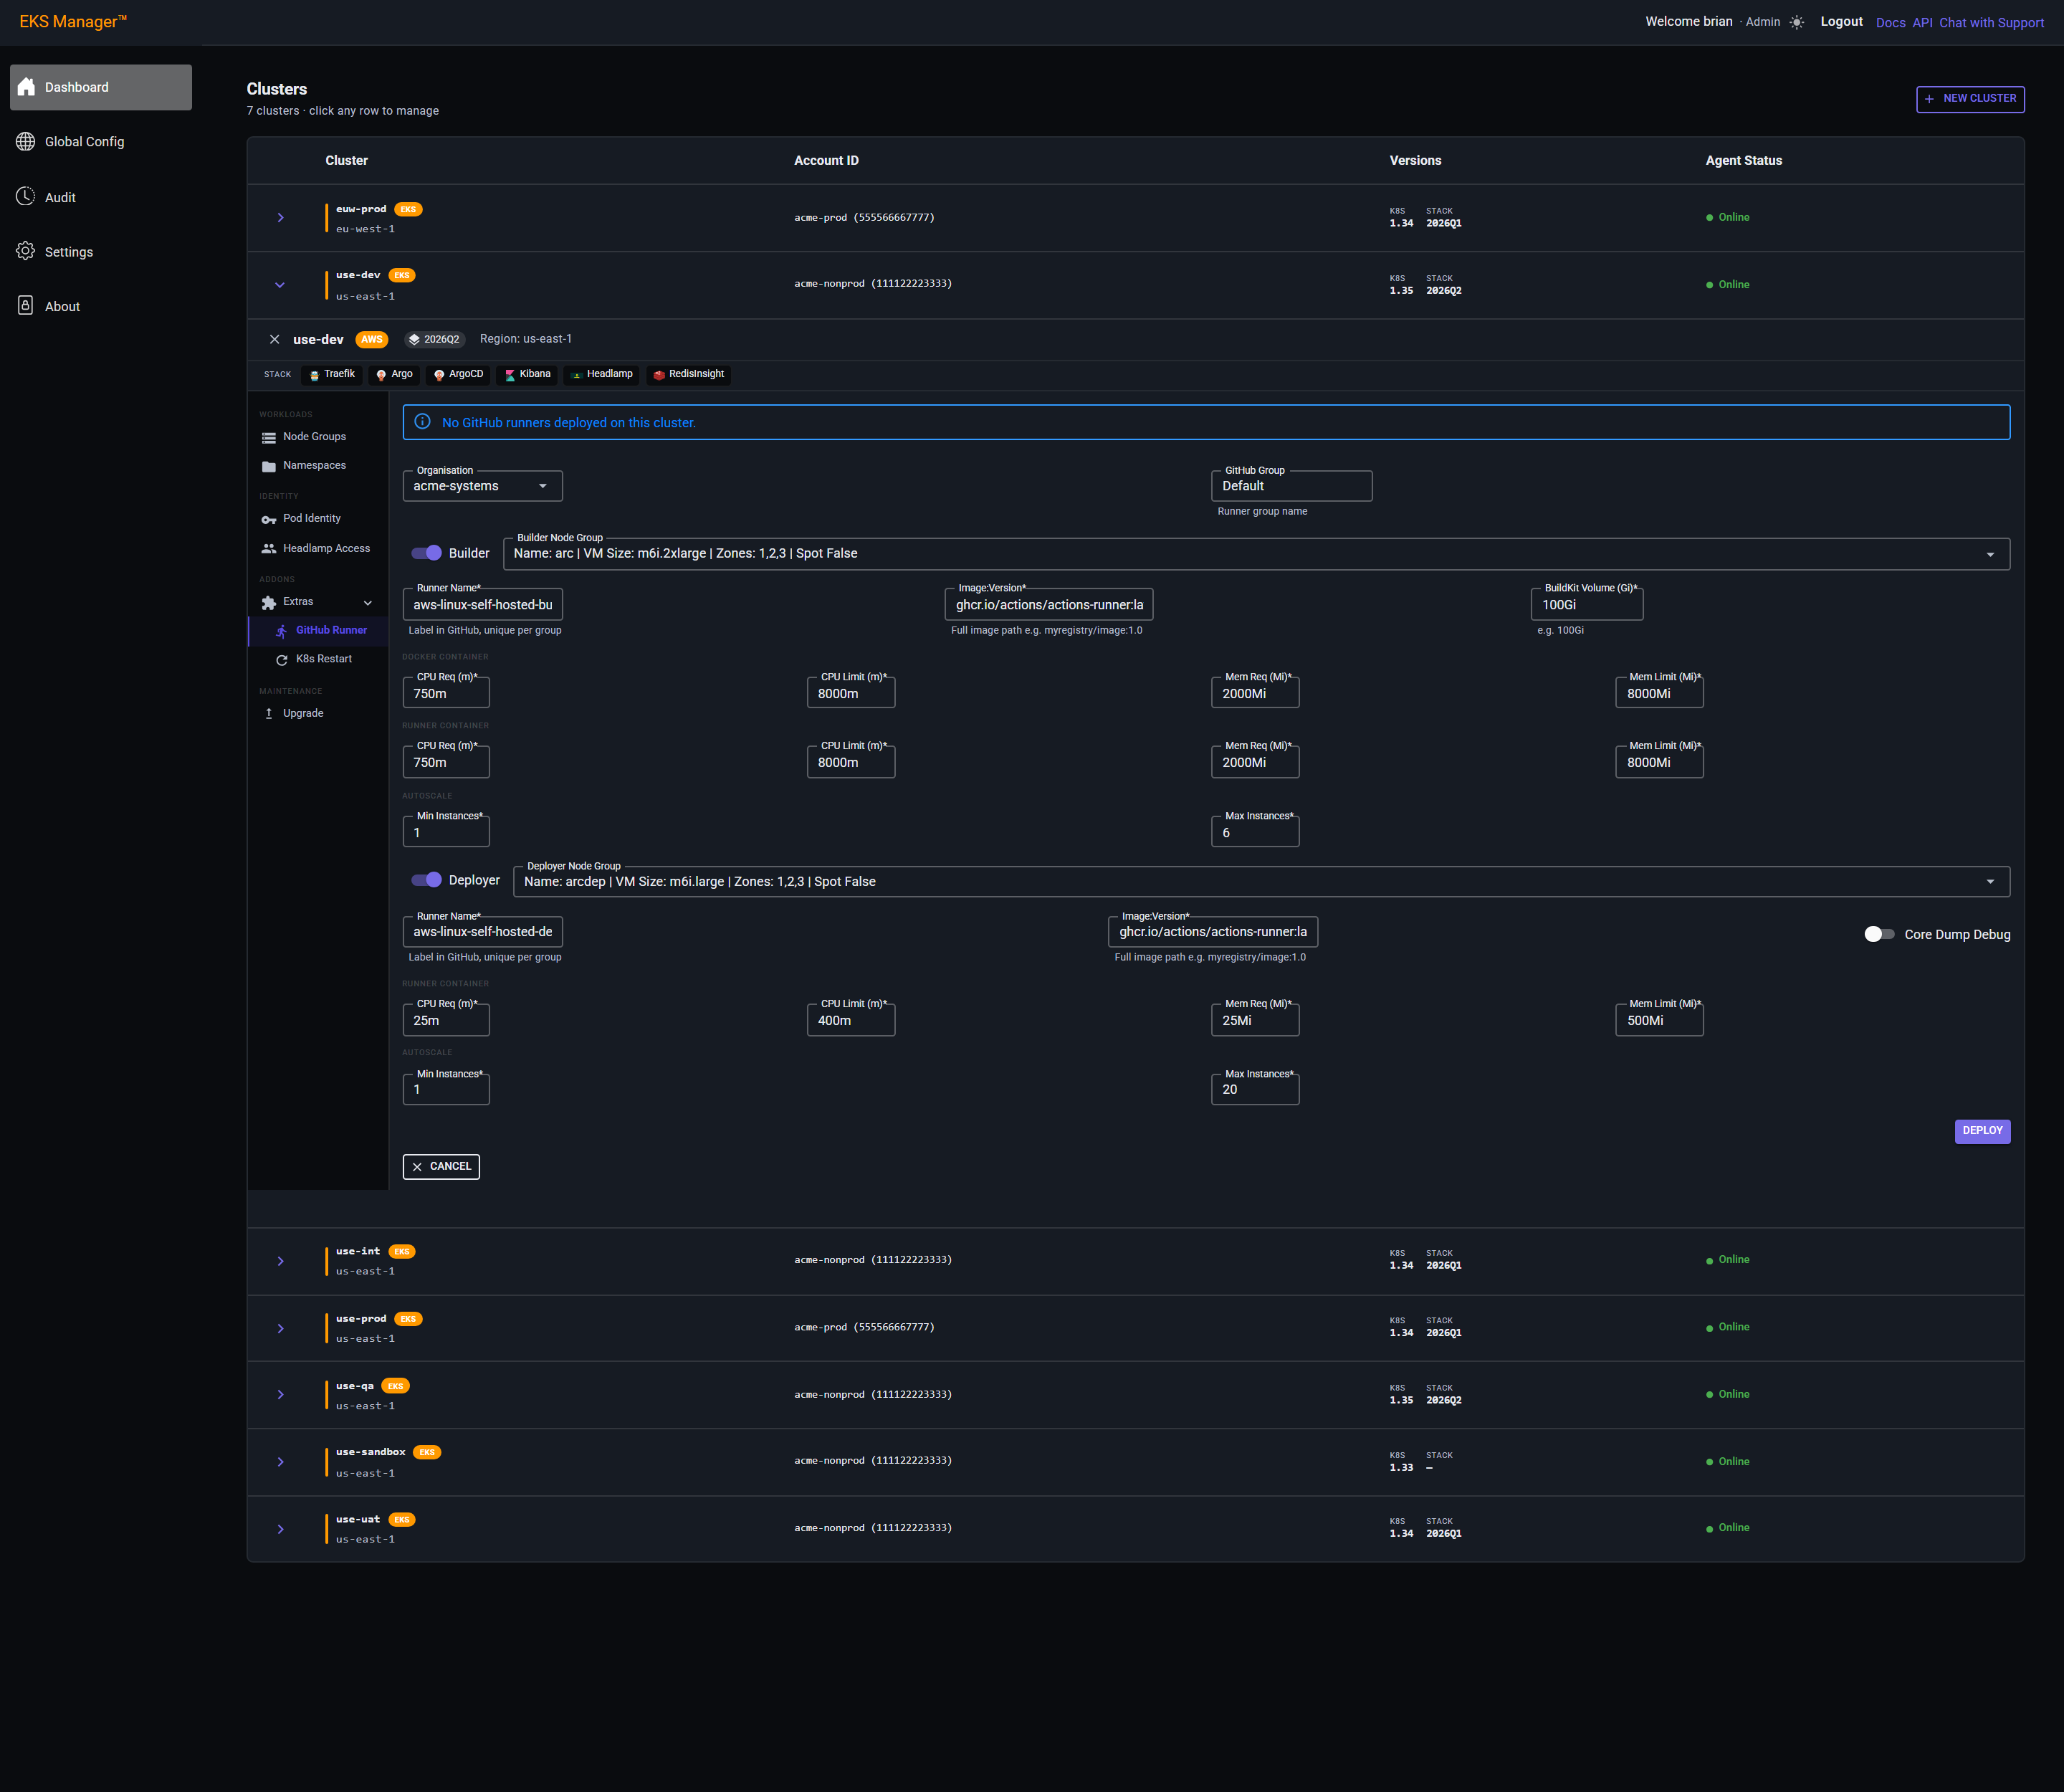The image size is (2064, 1792).
Task: Click the Builder Max Instances field
Action: tap(1255, 832)
